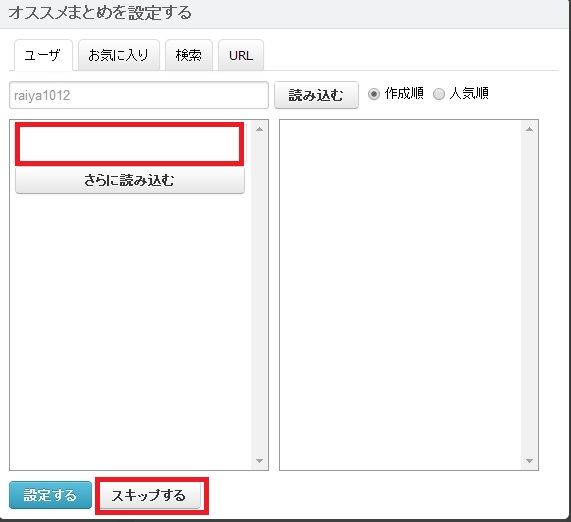Choose the 人気順 radio option

click(439, 94)
